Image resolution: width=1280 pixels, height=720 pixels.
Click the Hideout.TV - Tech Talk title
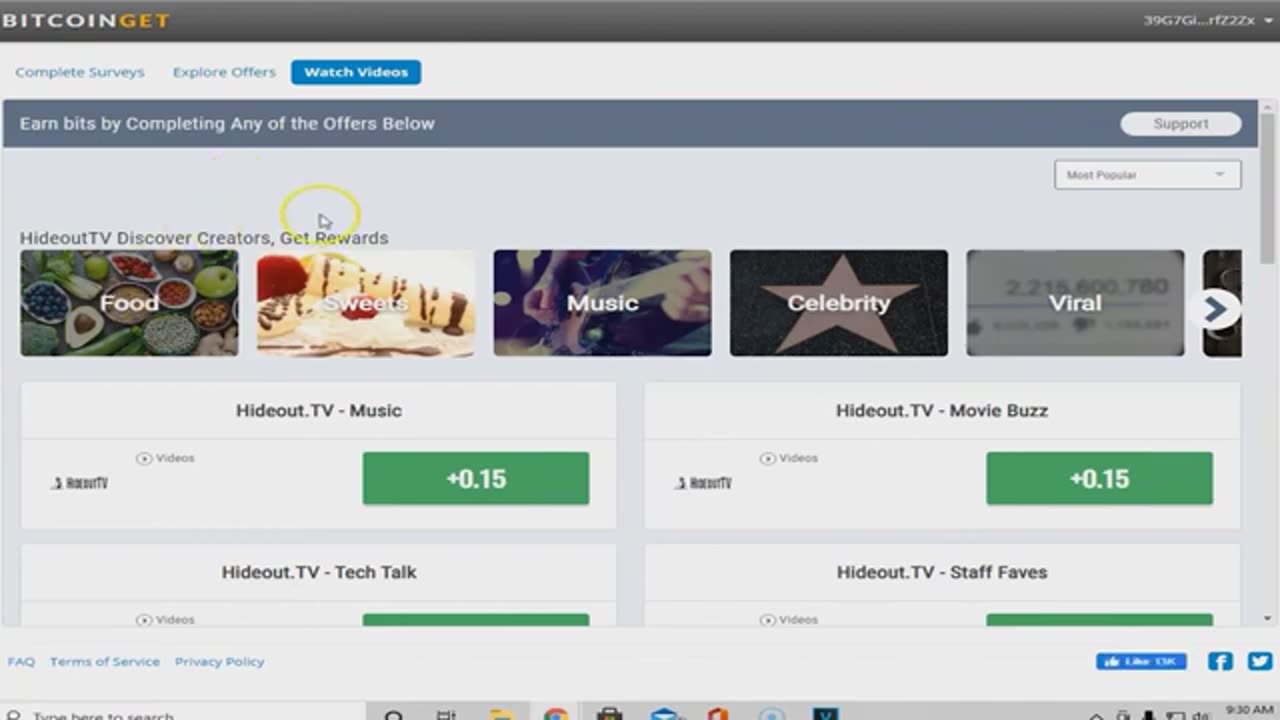(319, 572)
